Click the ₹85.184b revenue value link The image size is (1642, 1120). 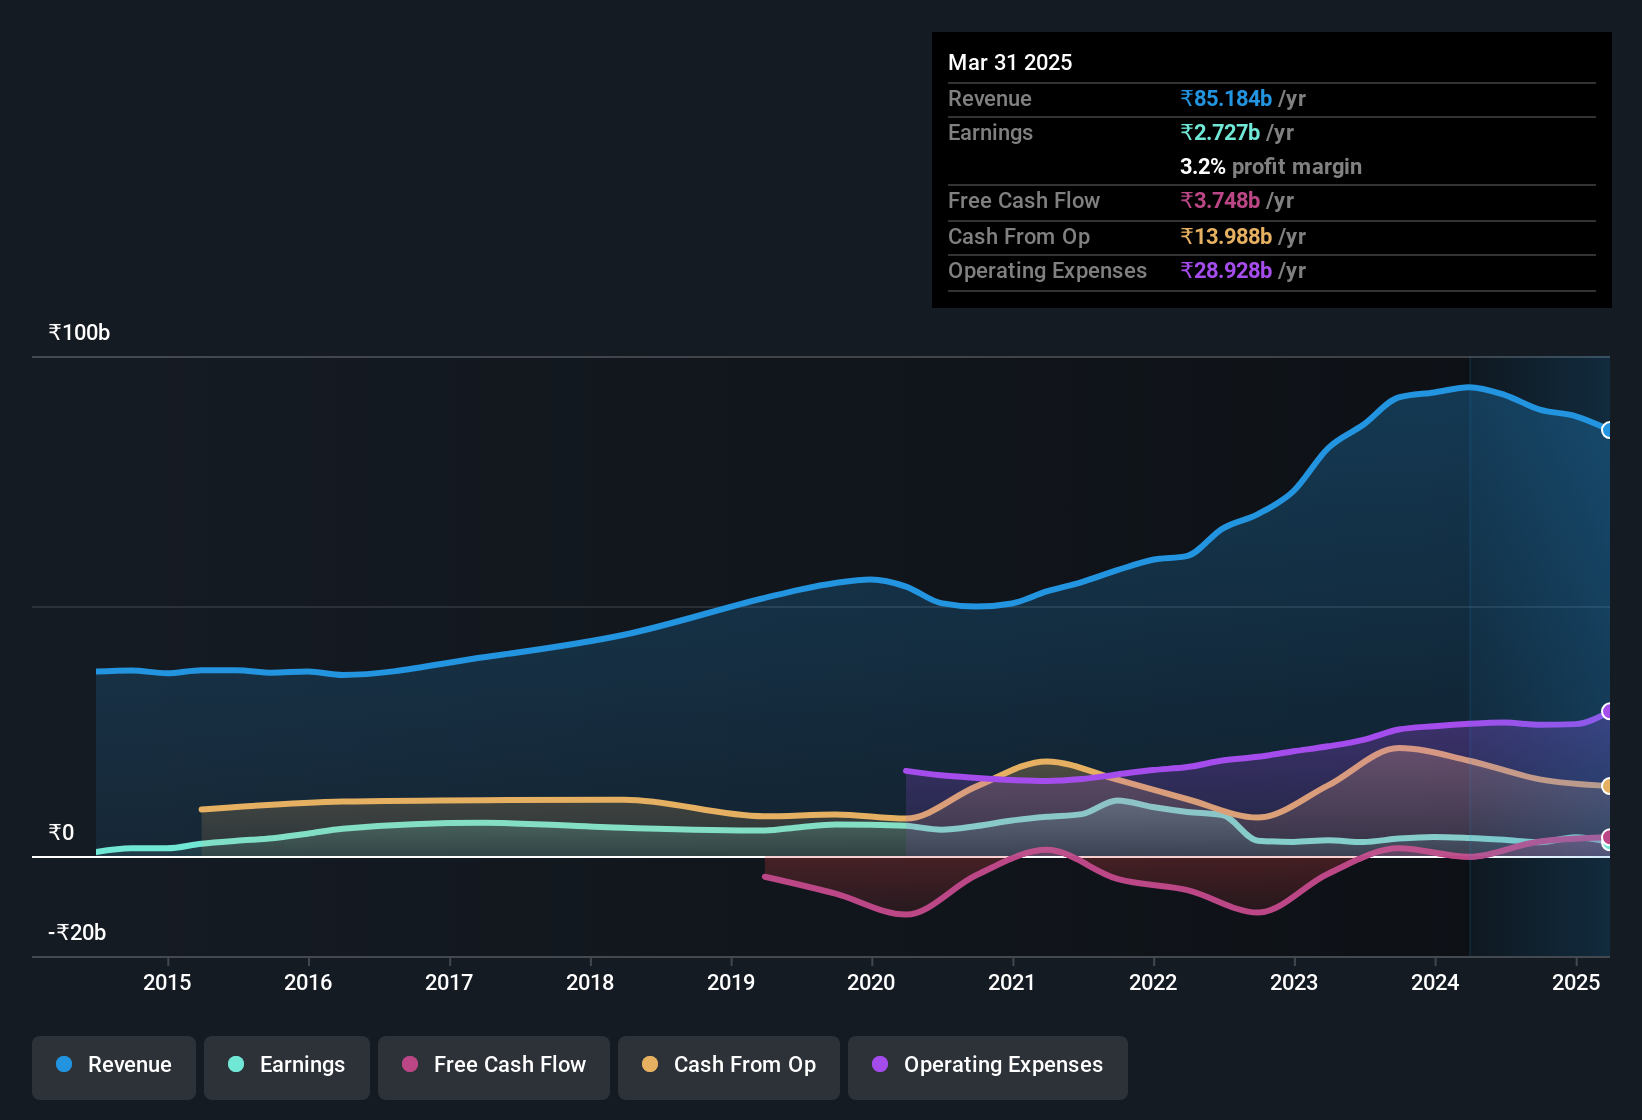click(1226, 99)
